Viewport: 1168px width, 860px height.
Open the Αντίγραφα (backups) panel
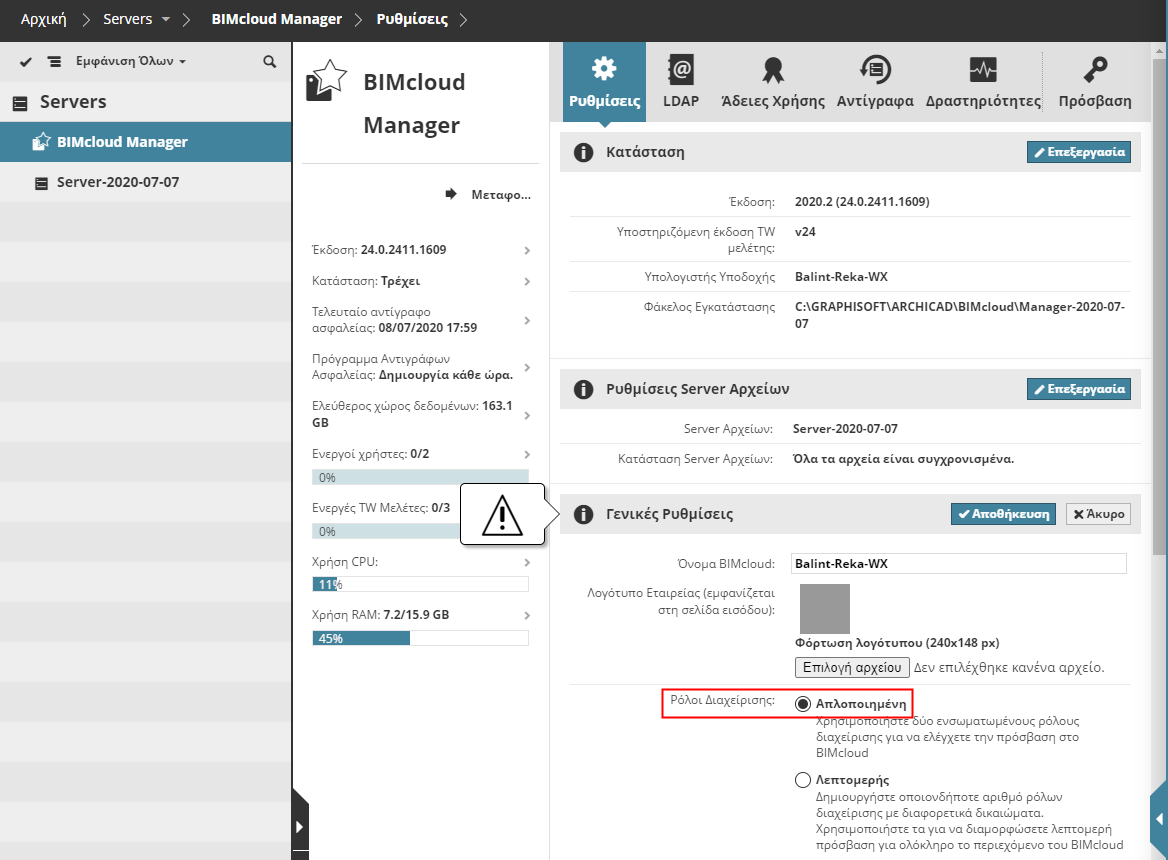[x=875, y=80]
